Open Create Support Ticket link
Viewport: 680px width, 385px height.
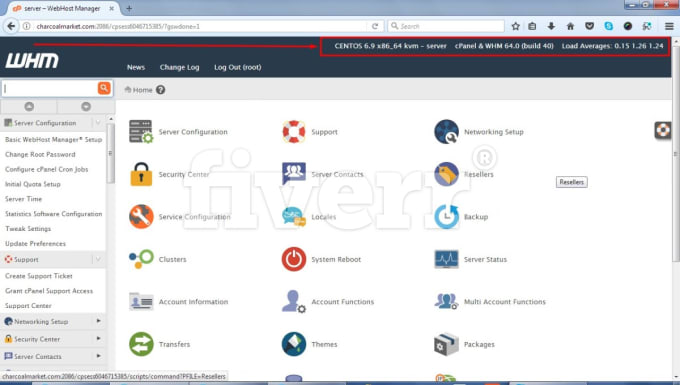[x=39, y=276]
